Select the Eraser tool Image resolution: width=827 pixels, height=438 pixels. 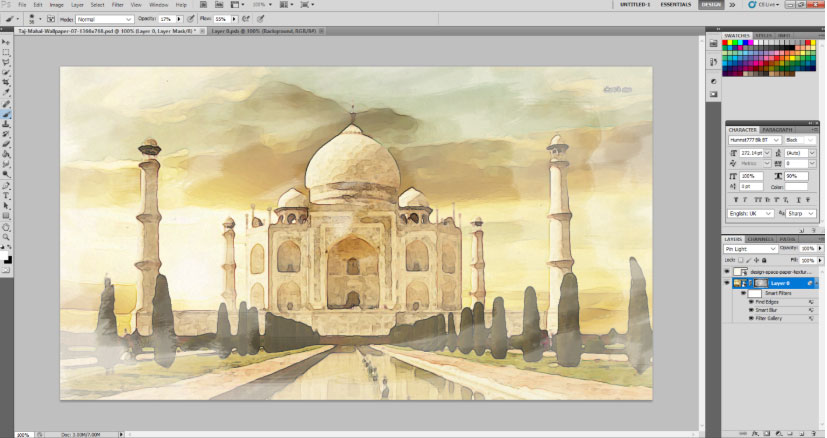6,144
